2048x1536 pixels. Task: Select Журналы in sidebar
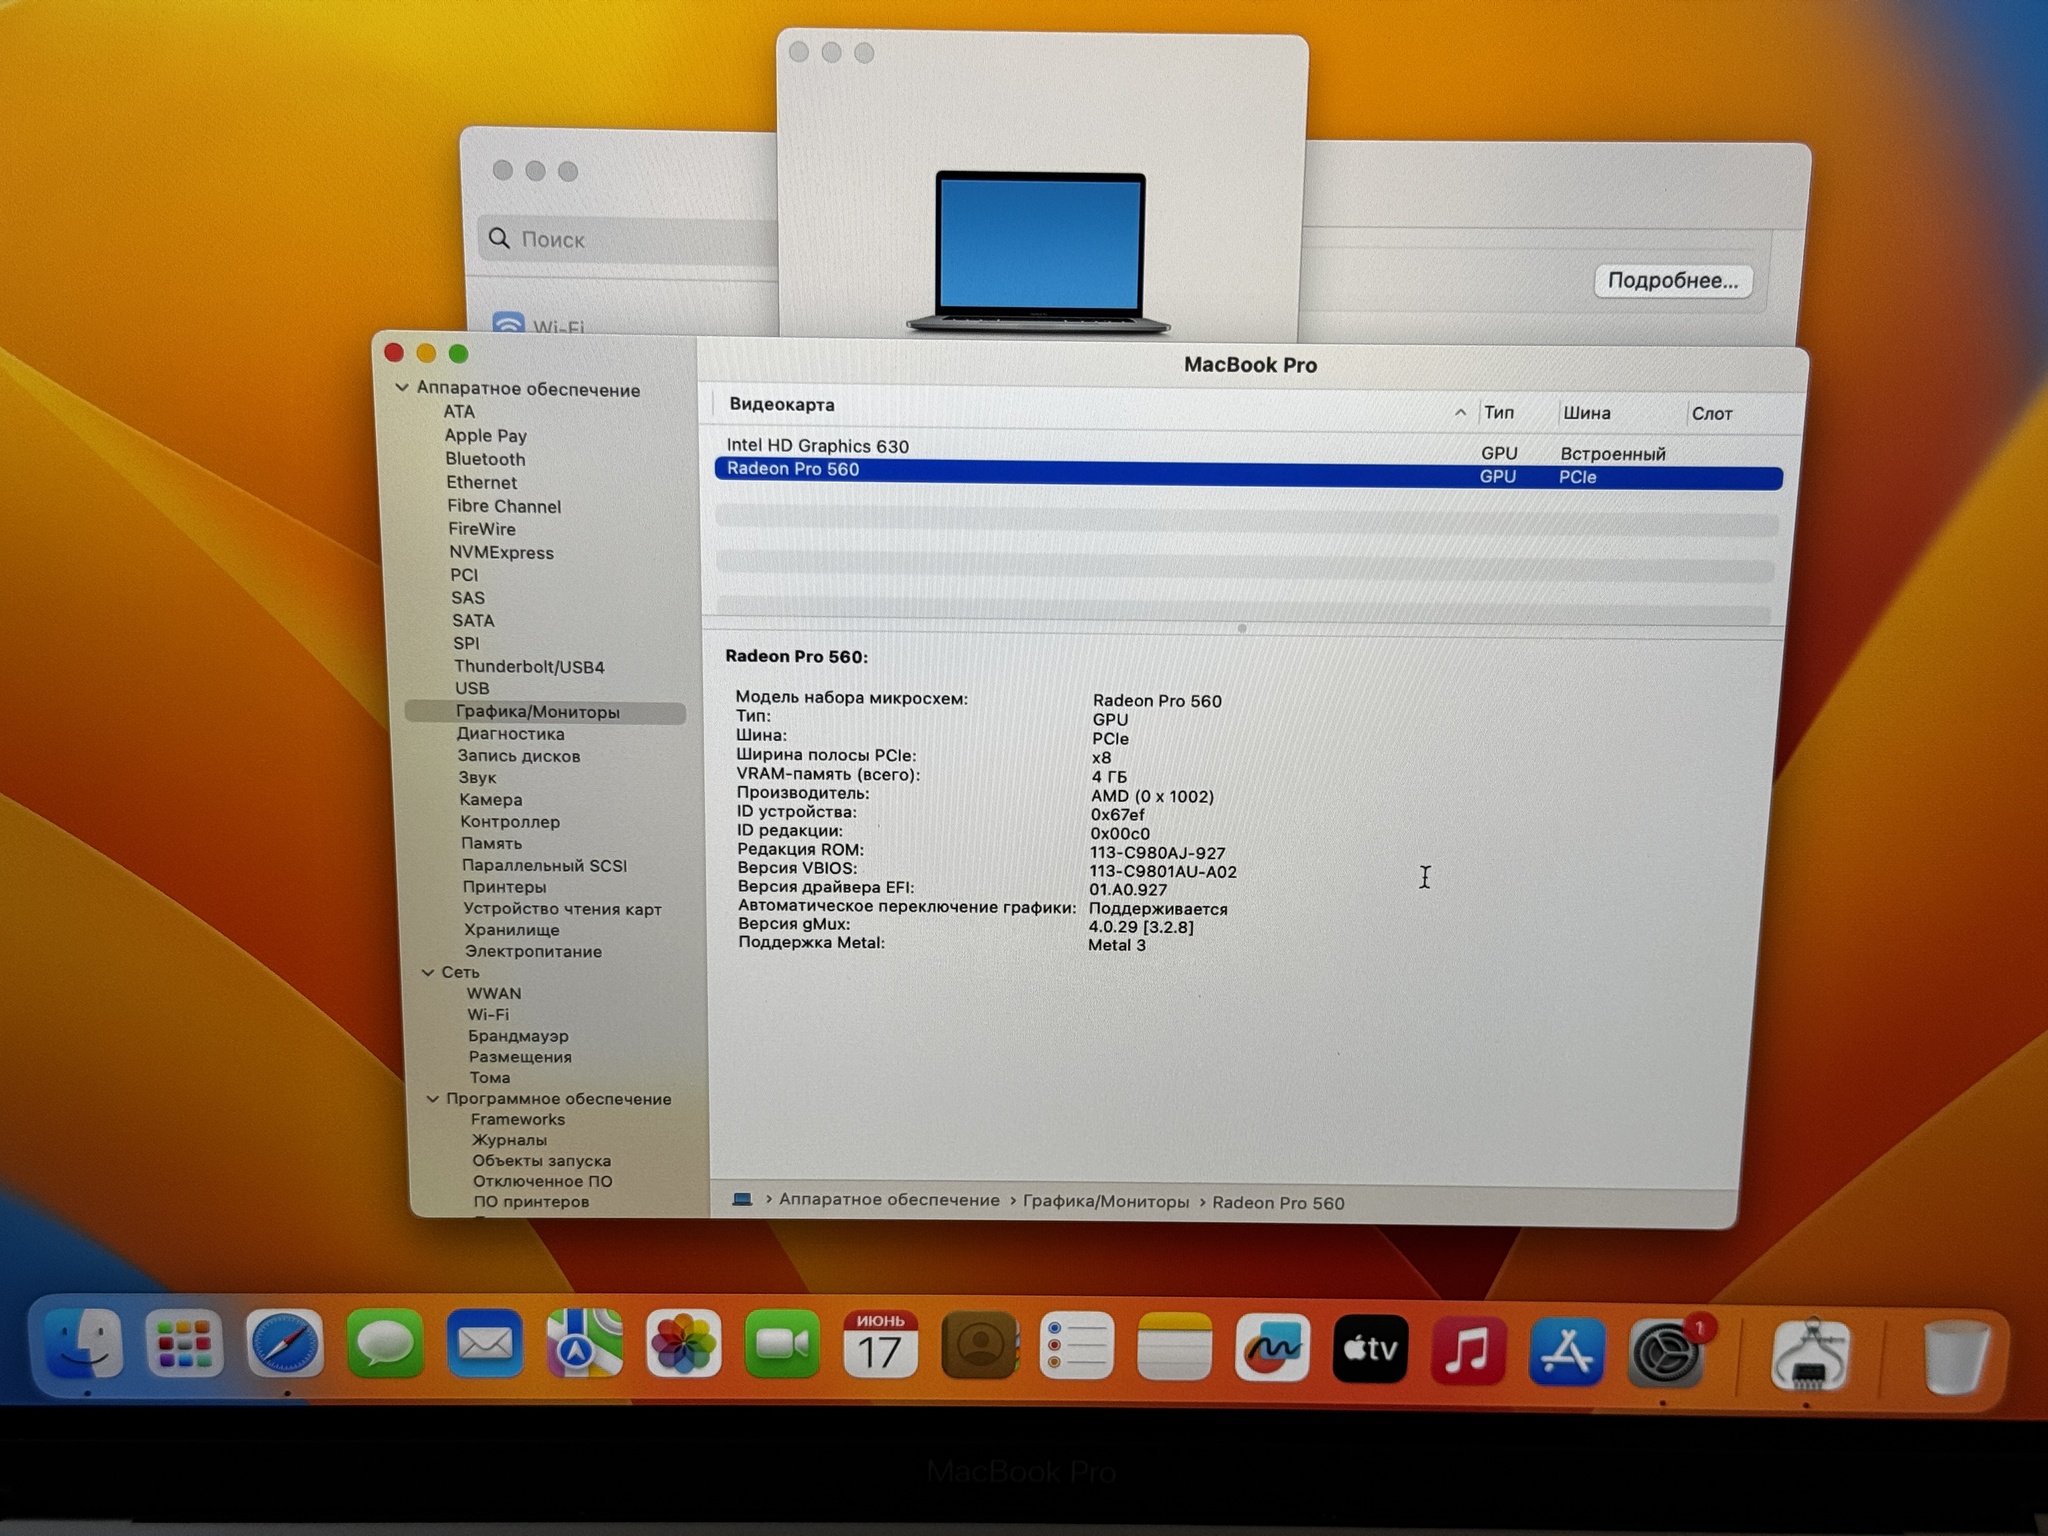[509, 1140]
